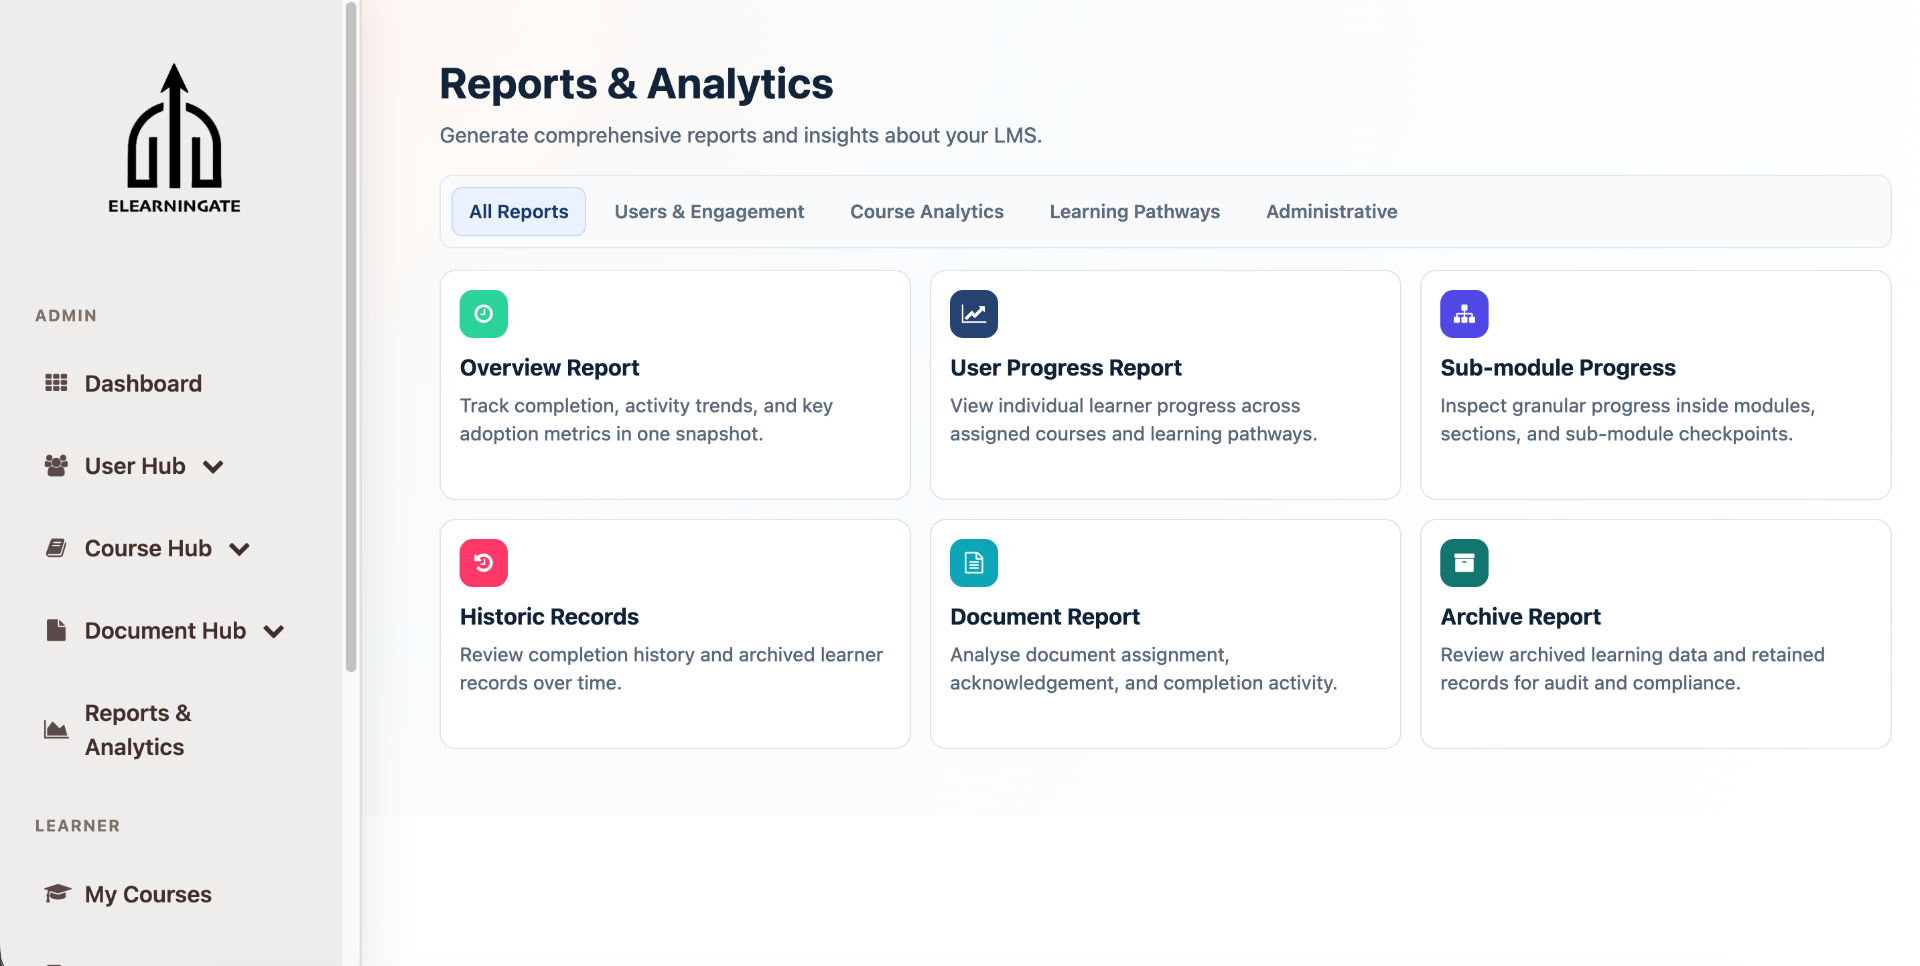Open the User Progress Report card title
The width and height of the screenshot is (1920, 966).
(x=1066, y=368)
